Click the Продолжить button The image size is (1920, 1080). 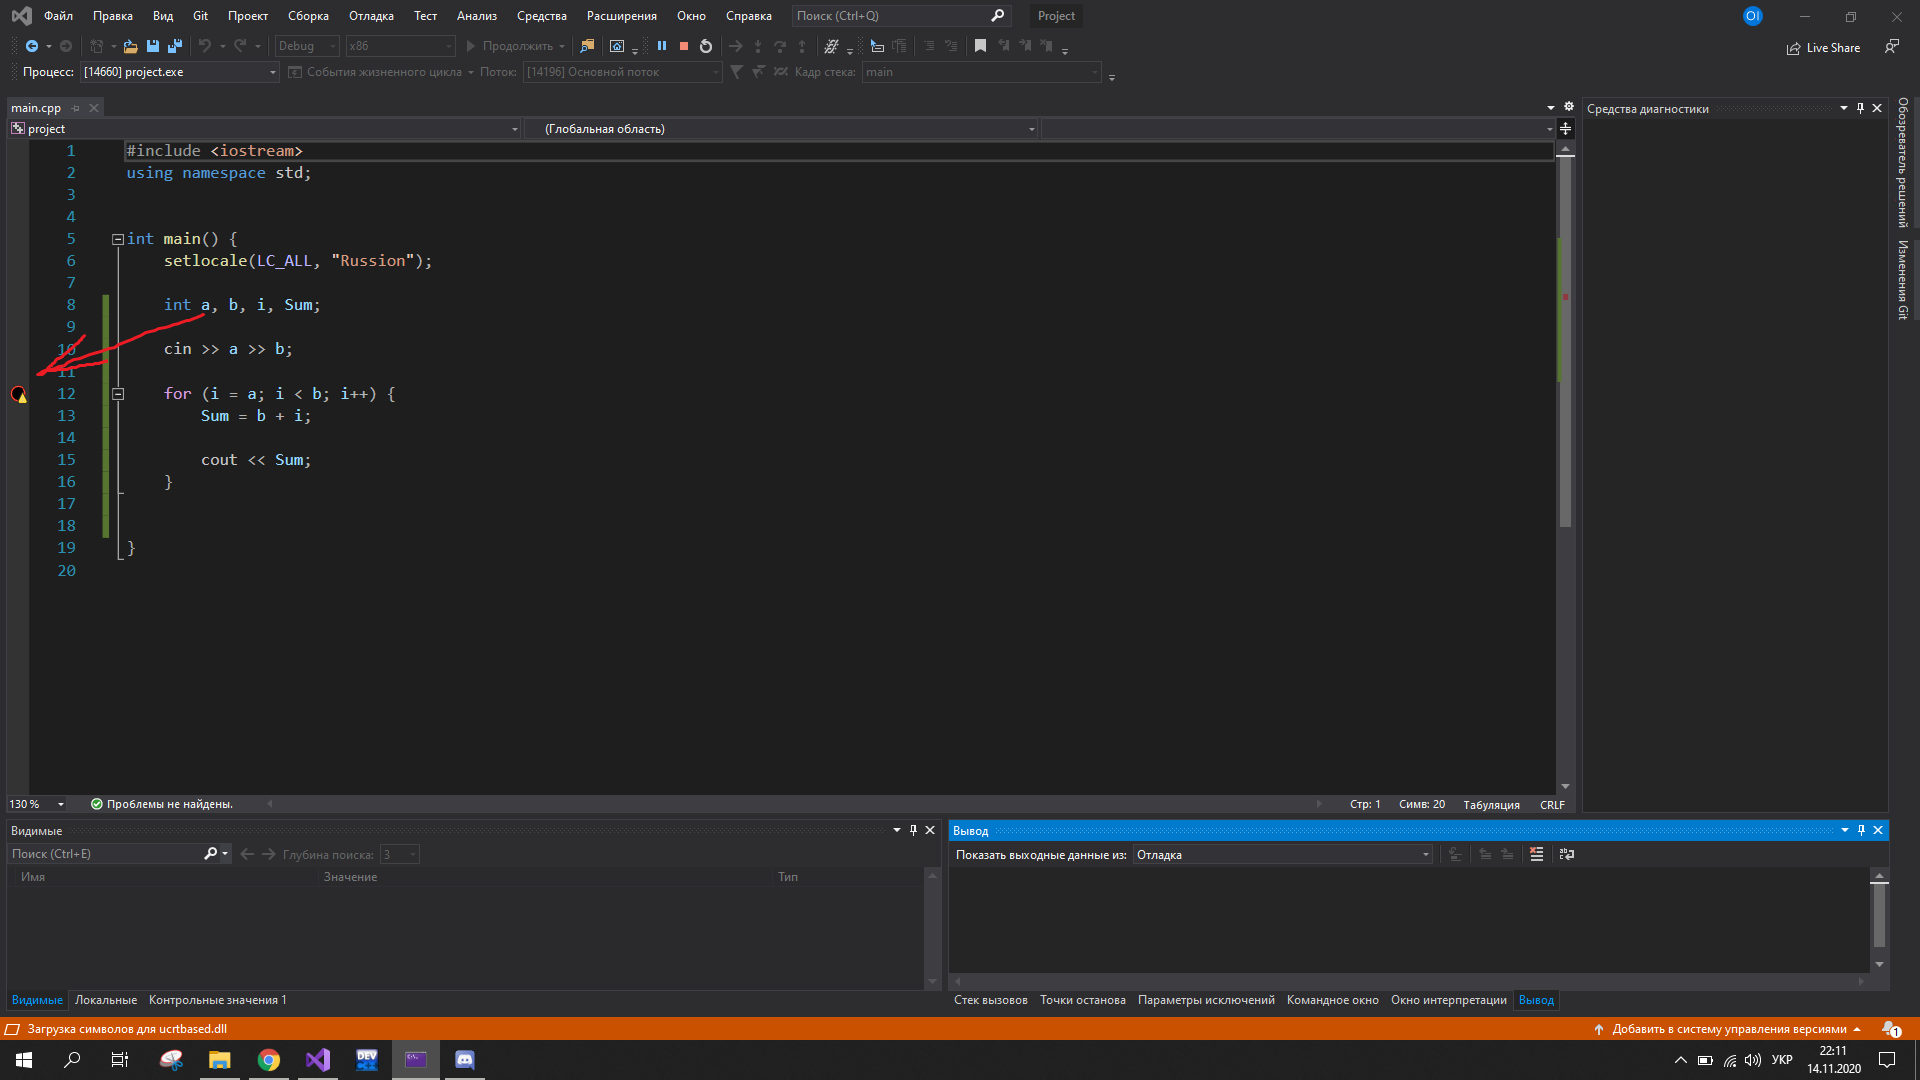click(509, 46)
